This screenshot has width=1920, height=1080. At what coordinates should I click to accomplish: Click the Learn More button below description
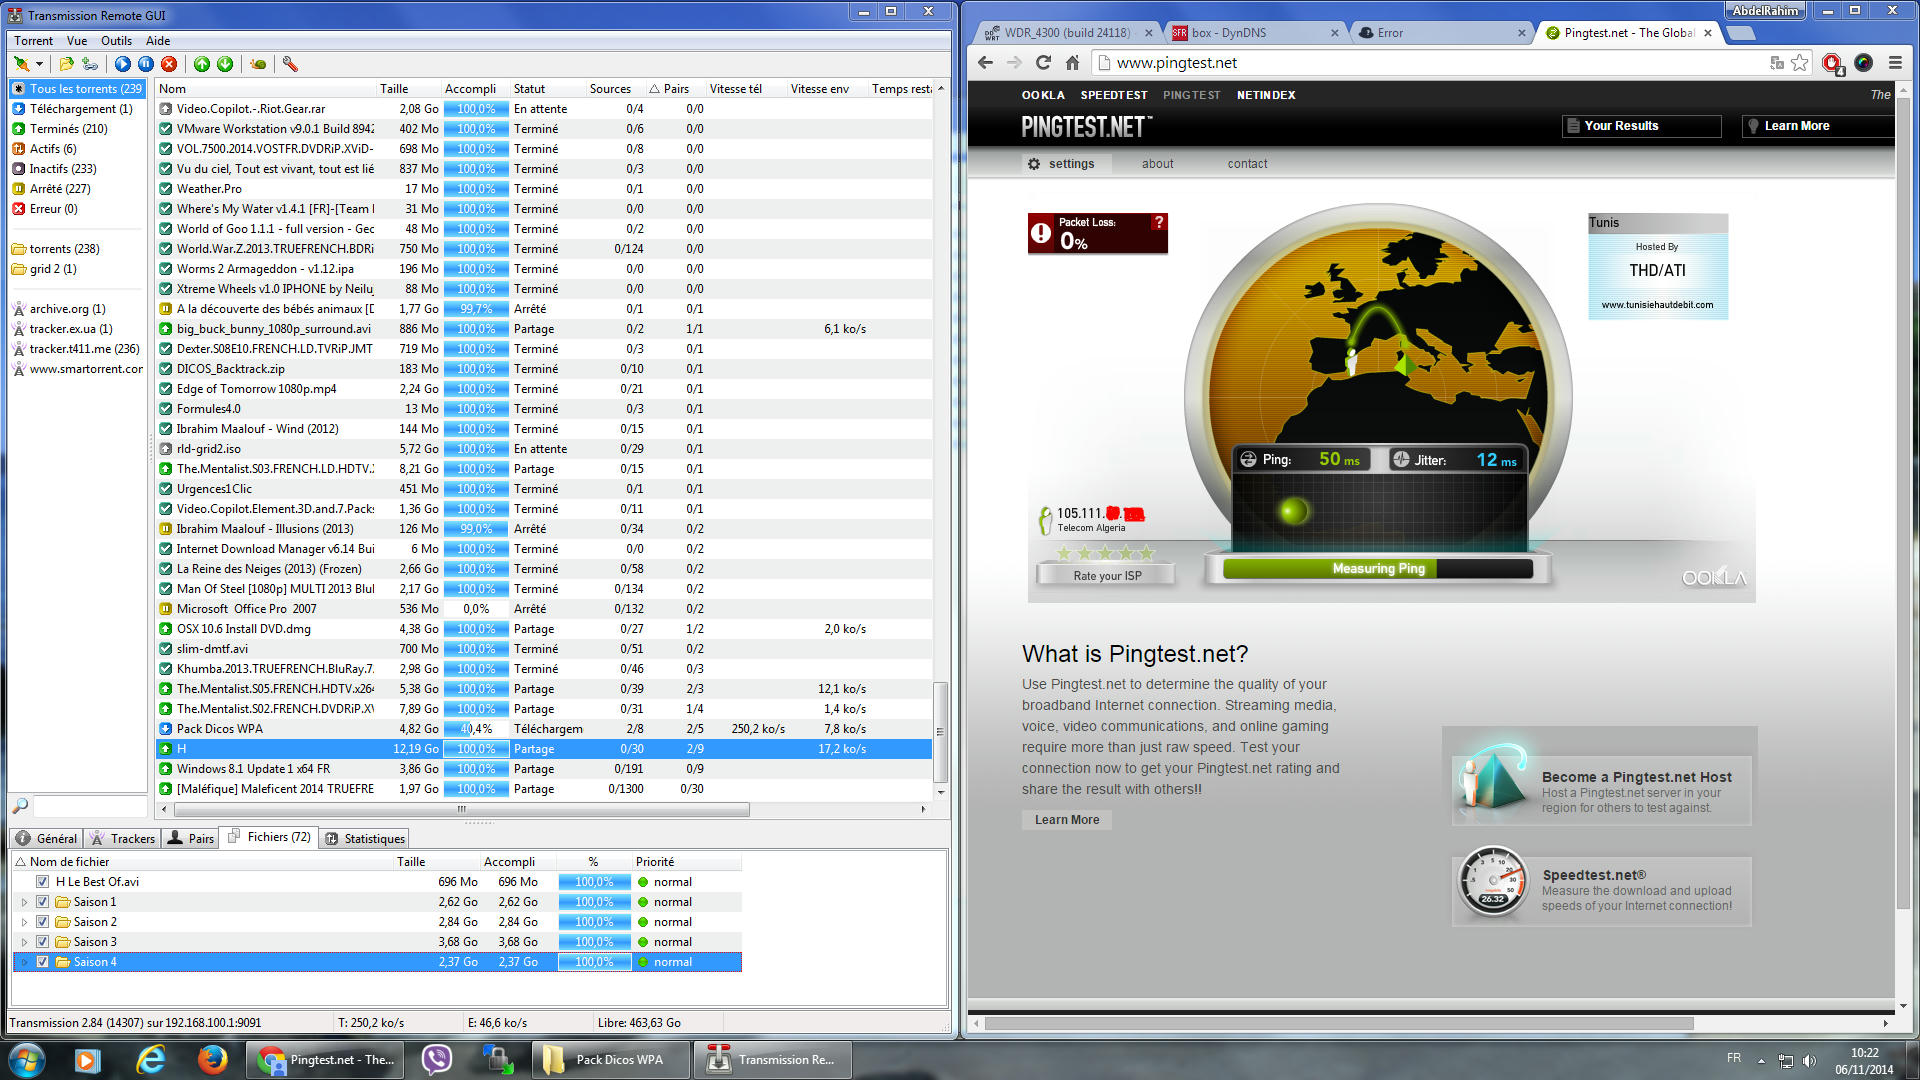click(x=1066, y=820)
